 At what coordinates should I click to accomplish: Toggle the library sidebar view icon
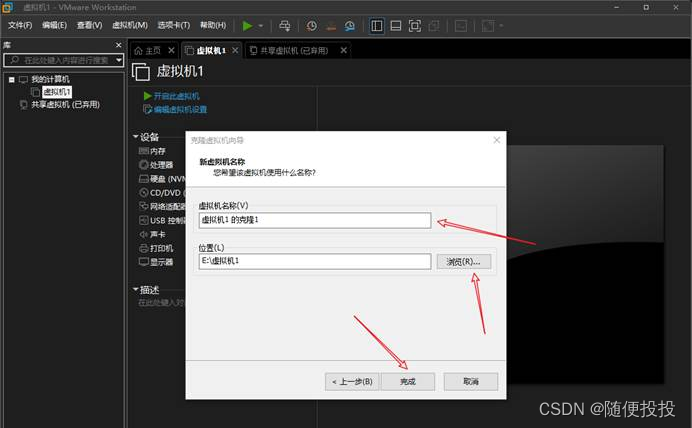pos(376,26)
